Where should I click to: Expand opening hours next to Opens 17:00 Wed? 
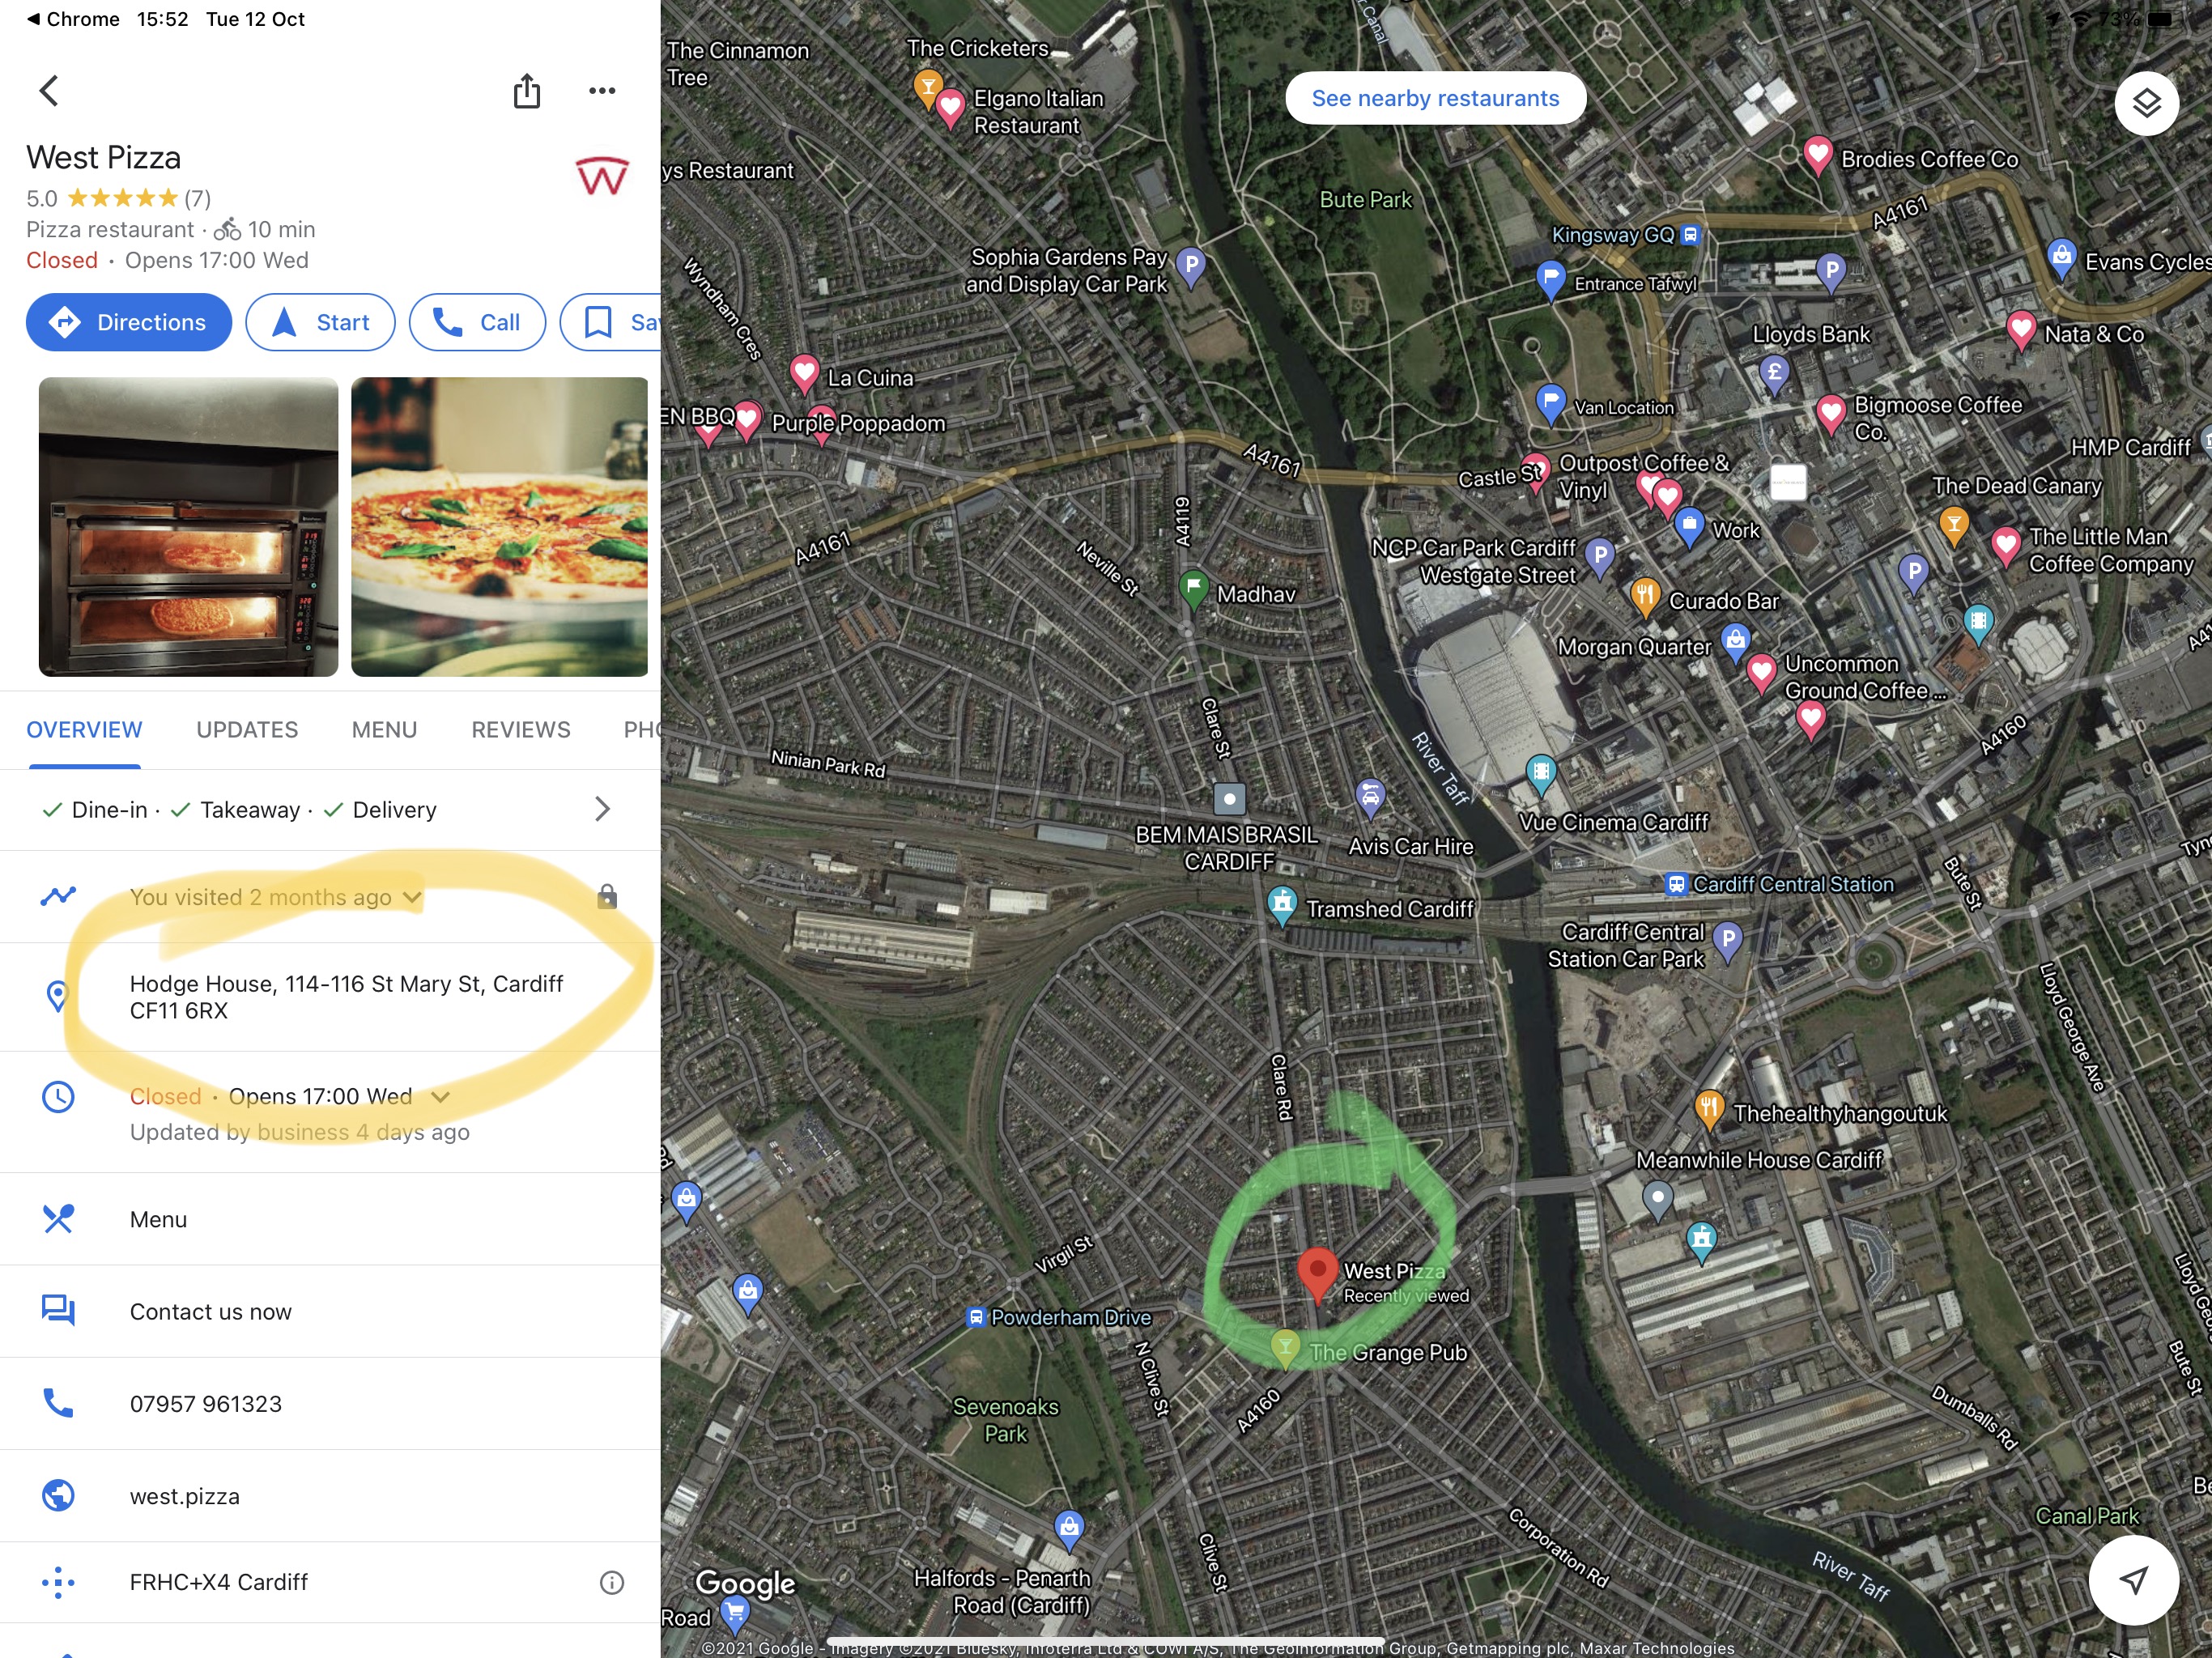pyautogui.click(x=440, y=1096)
